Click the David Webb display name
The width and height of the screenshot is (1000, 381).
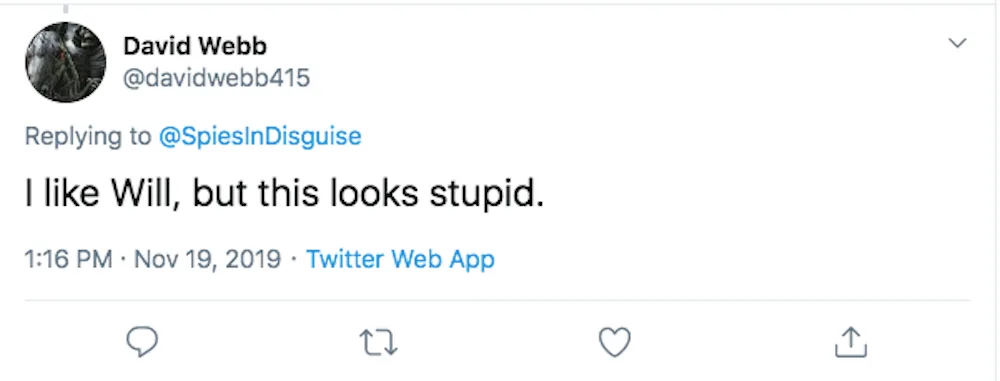[x=195, y=46]
